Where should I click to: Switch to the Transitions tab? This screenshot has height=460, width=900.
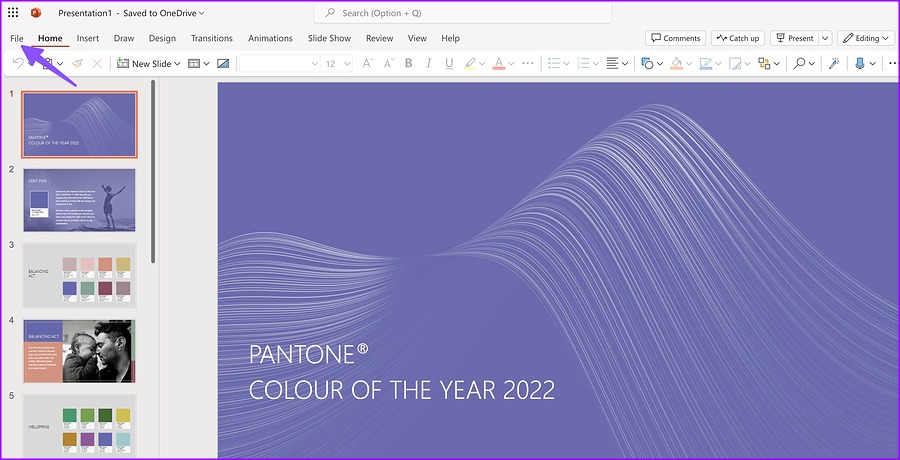(x=211, y=38)
